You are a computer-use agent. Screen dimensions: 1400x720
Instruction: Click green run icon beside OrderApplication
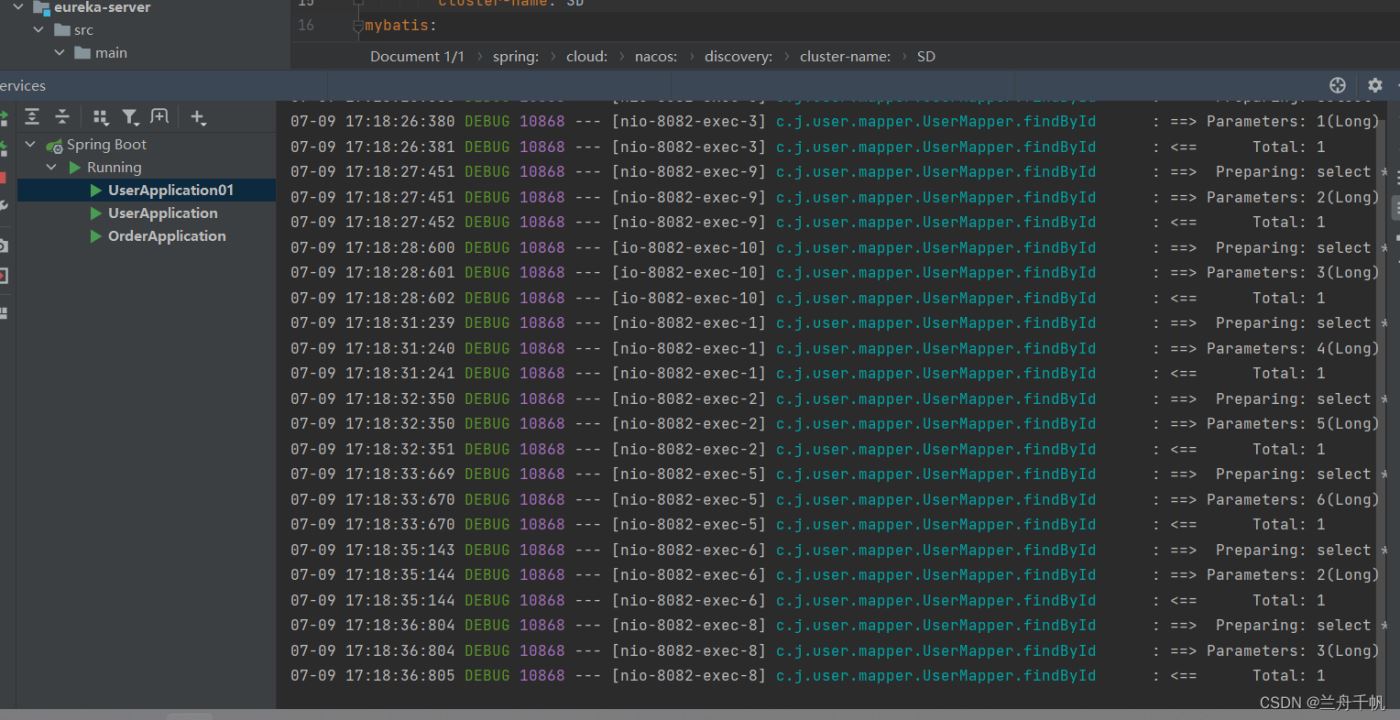coord(96,236)
